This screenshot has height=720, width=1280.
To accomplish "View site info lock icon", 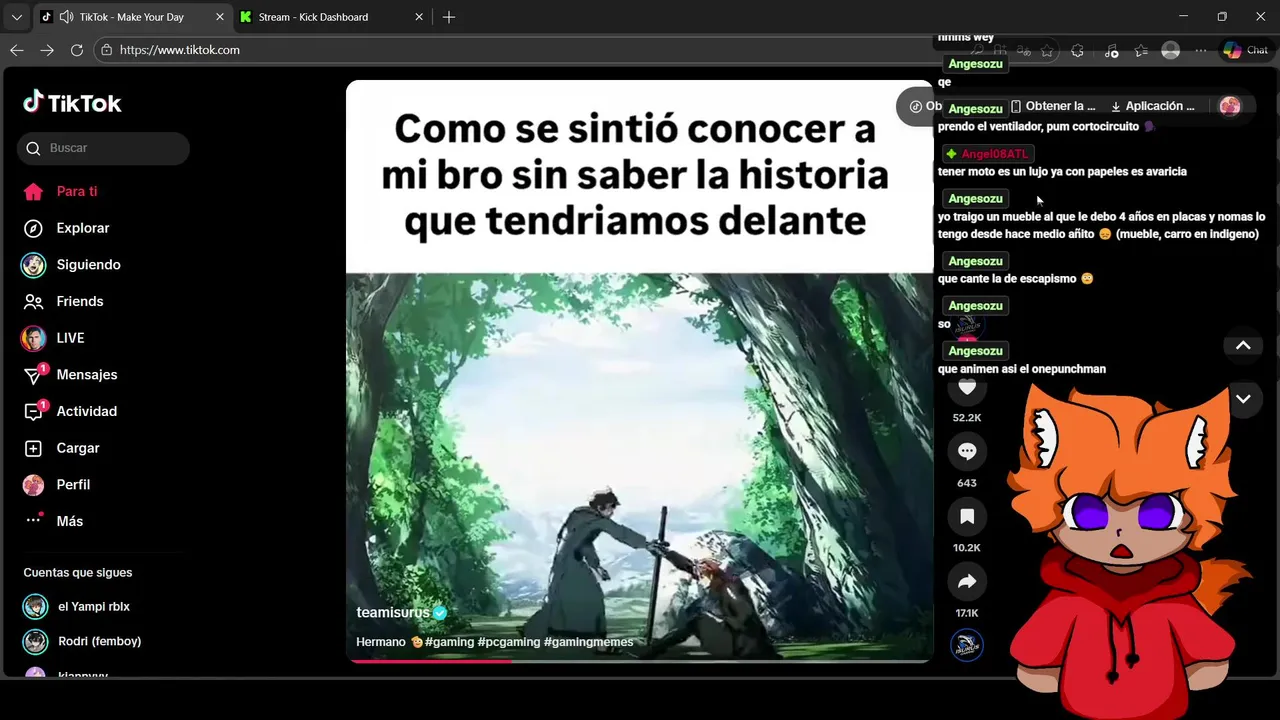I will (107, 50).
